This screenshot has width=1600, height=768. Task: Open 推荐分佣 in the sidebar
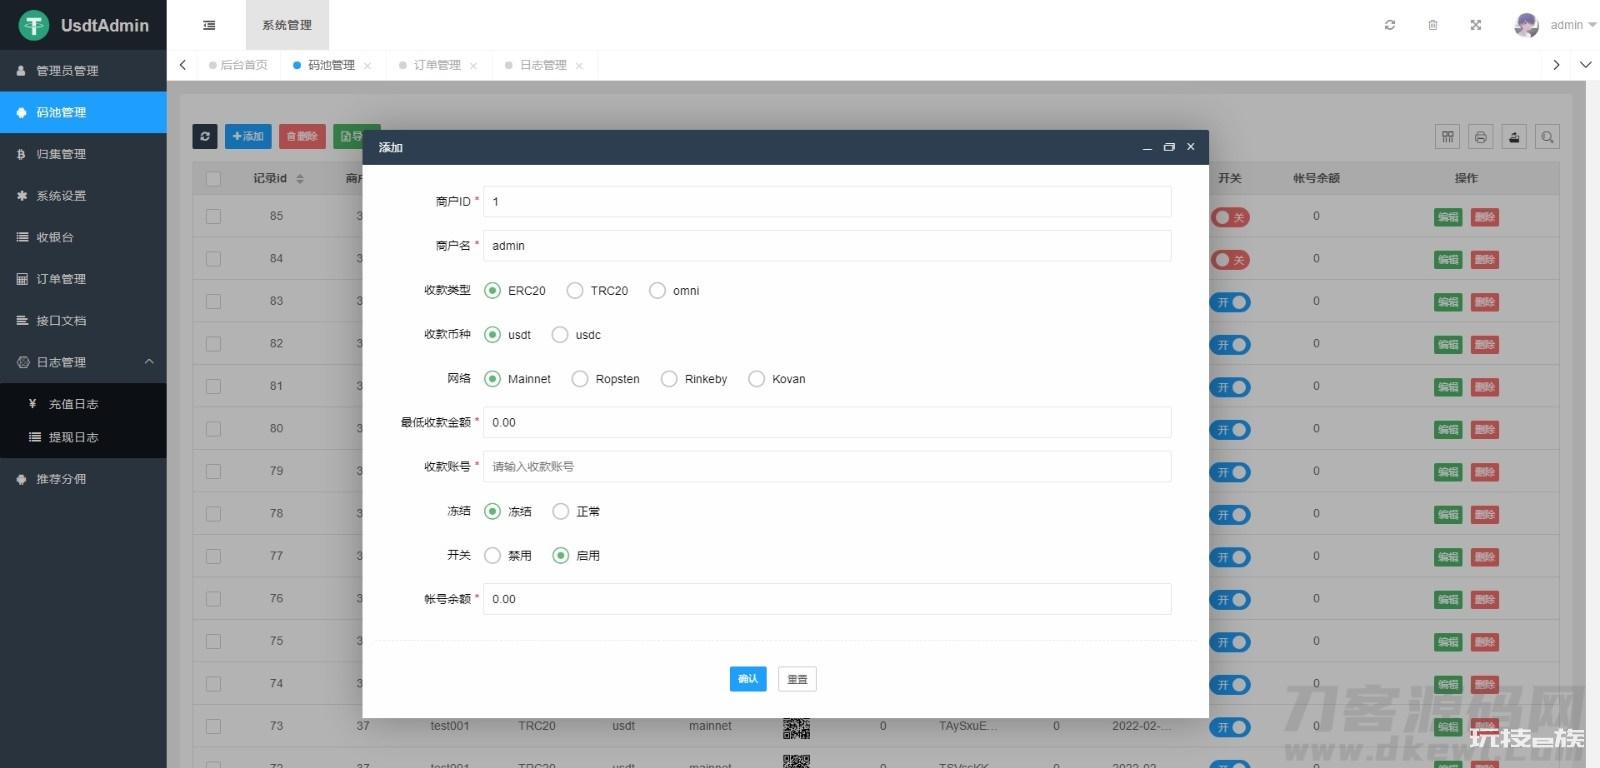click(83, 479)
